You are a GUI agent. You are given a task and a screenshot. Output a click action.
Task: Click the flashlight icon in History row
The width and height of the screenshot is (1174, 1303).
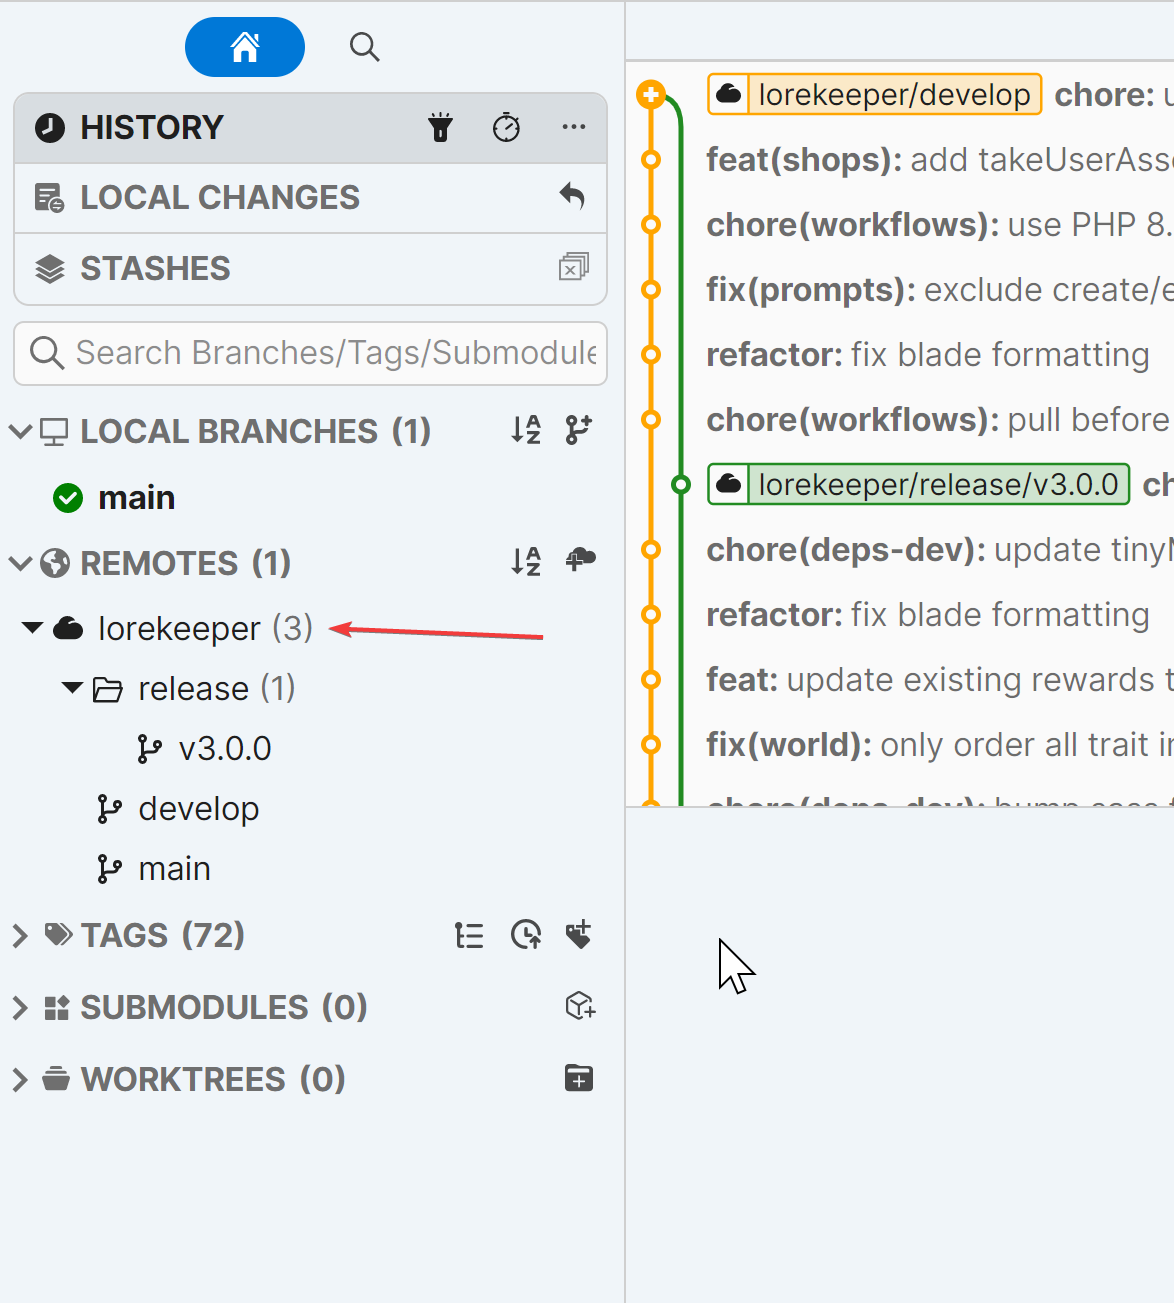[440, 127]
